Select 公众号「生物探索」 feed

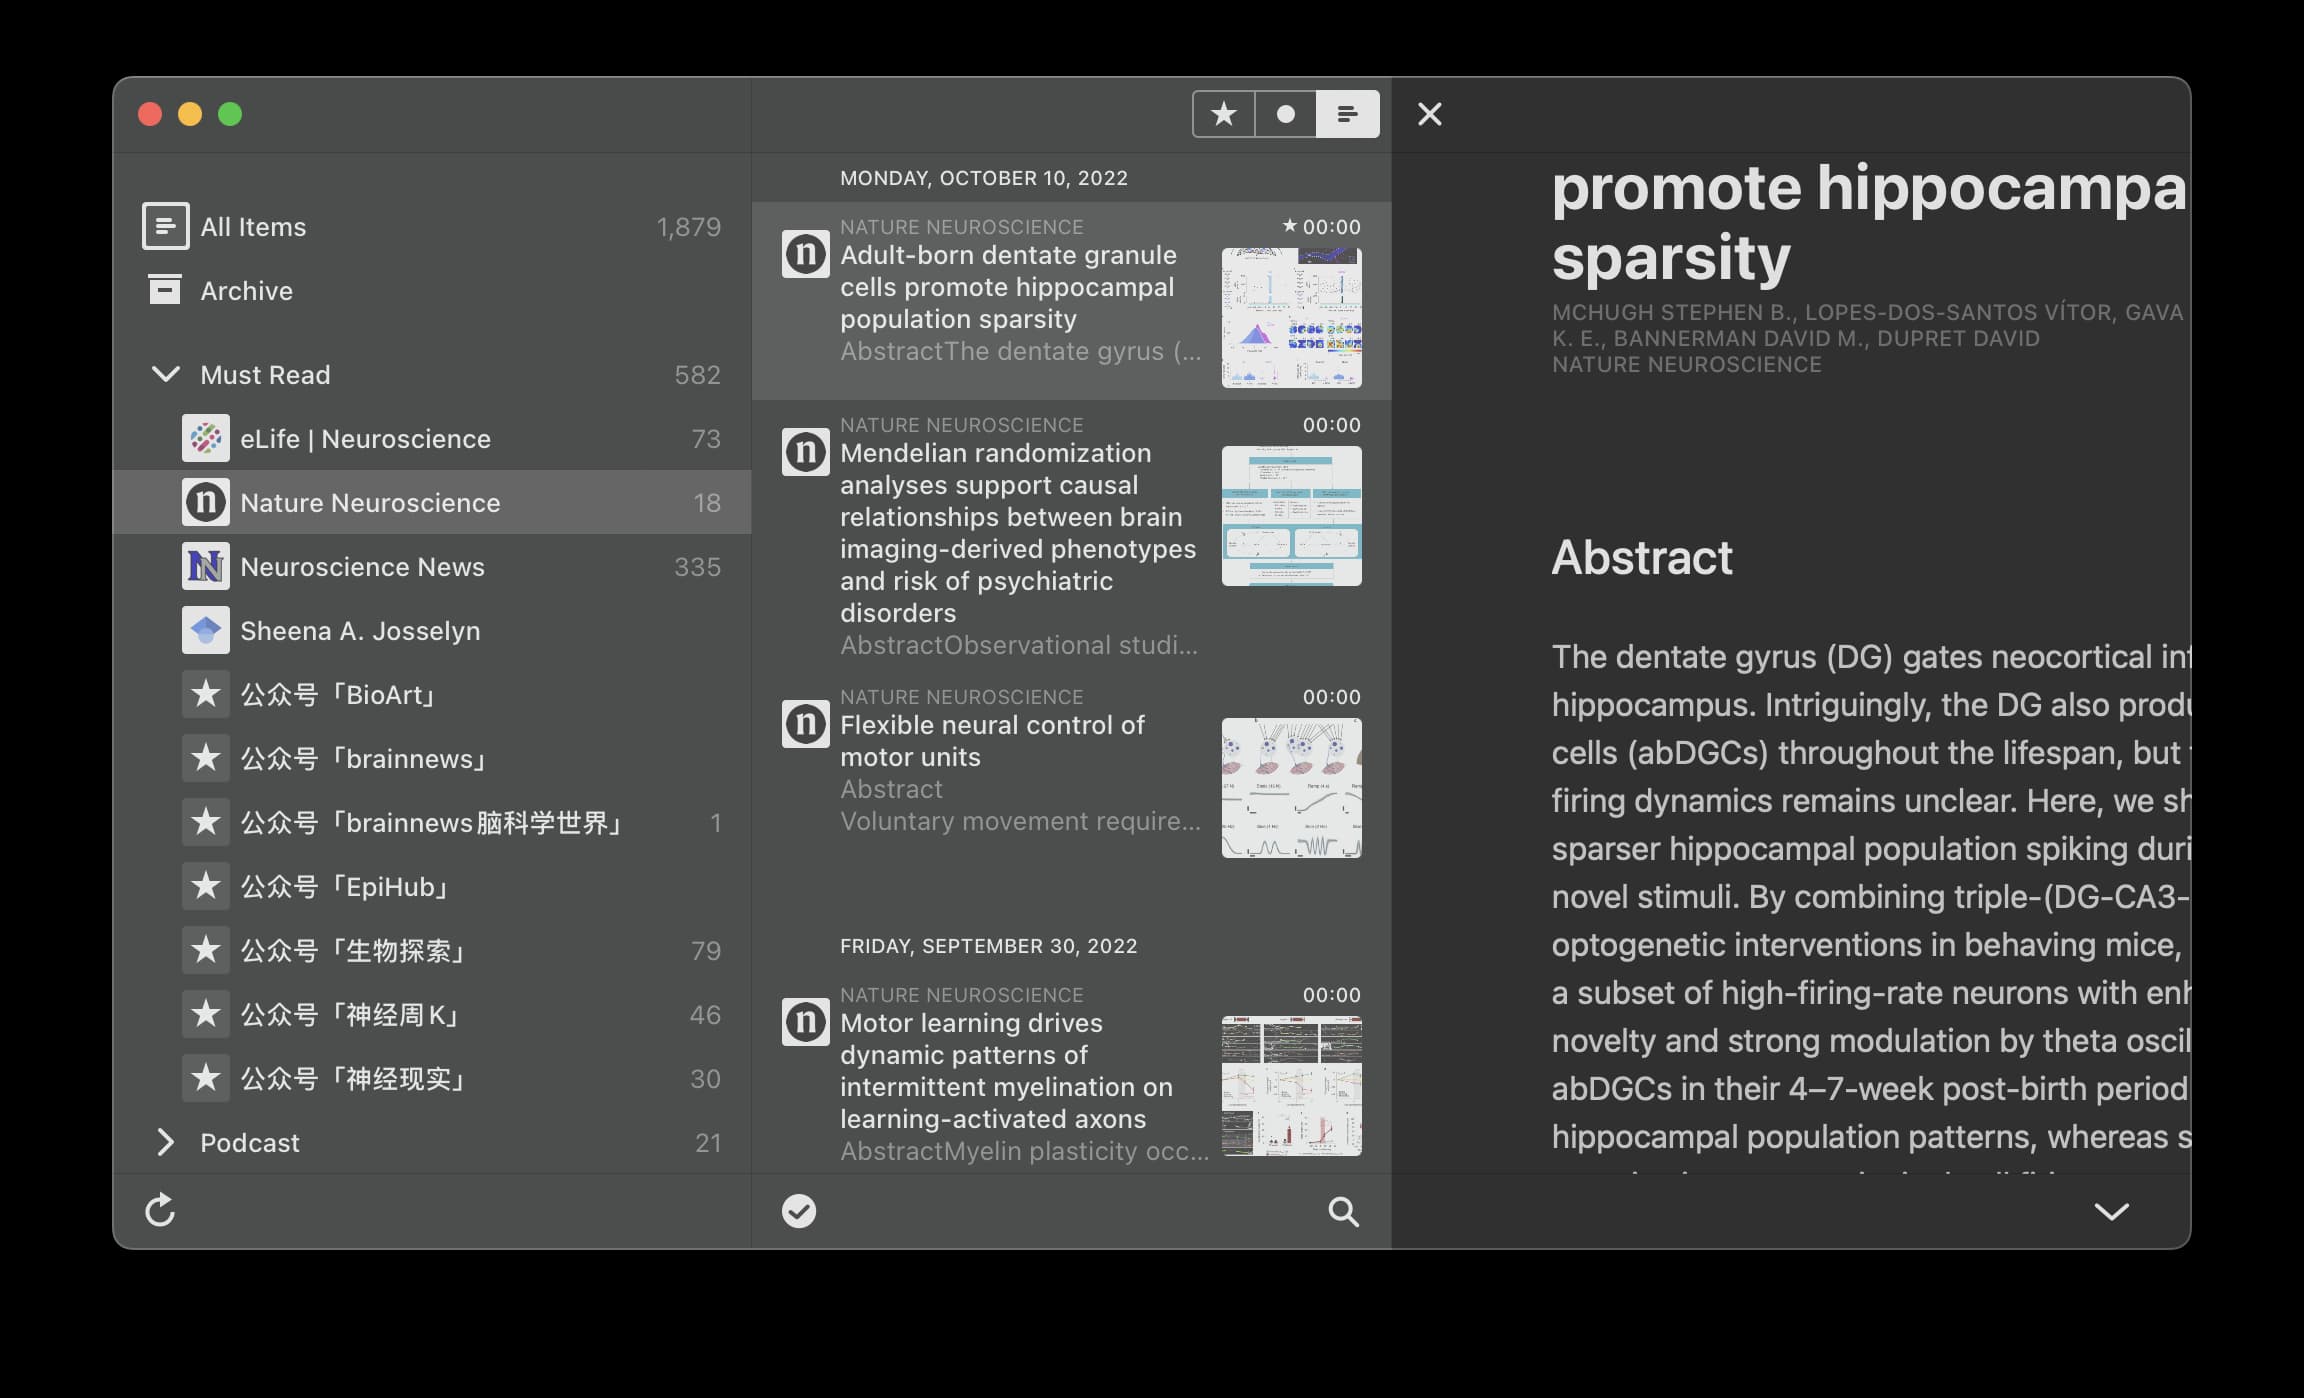coord(432,950)
